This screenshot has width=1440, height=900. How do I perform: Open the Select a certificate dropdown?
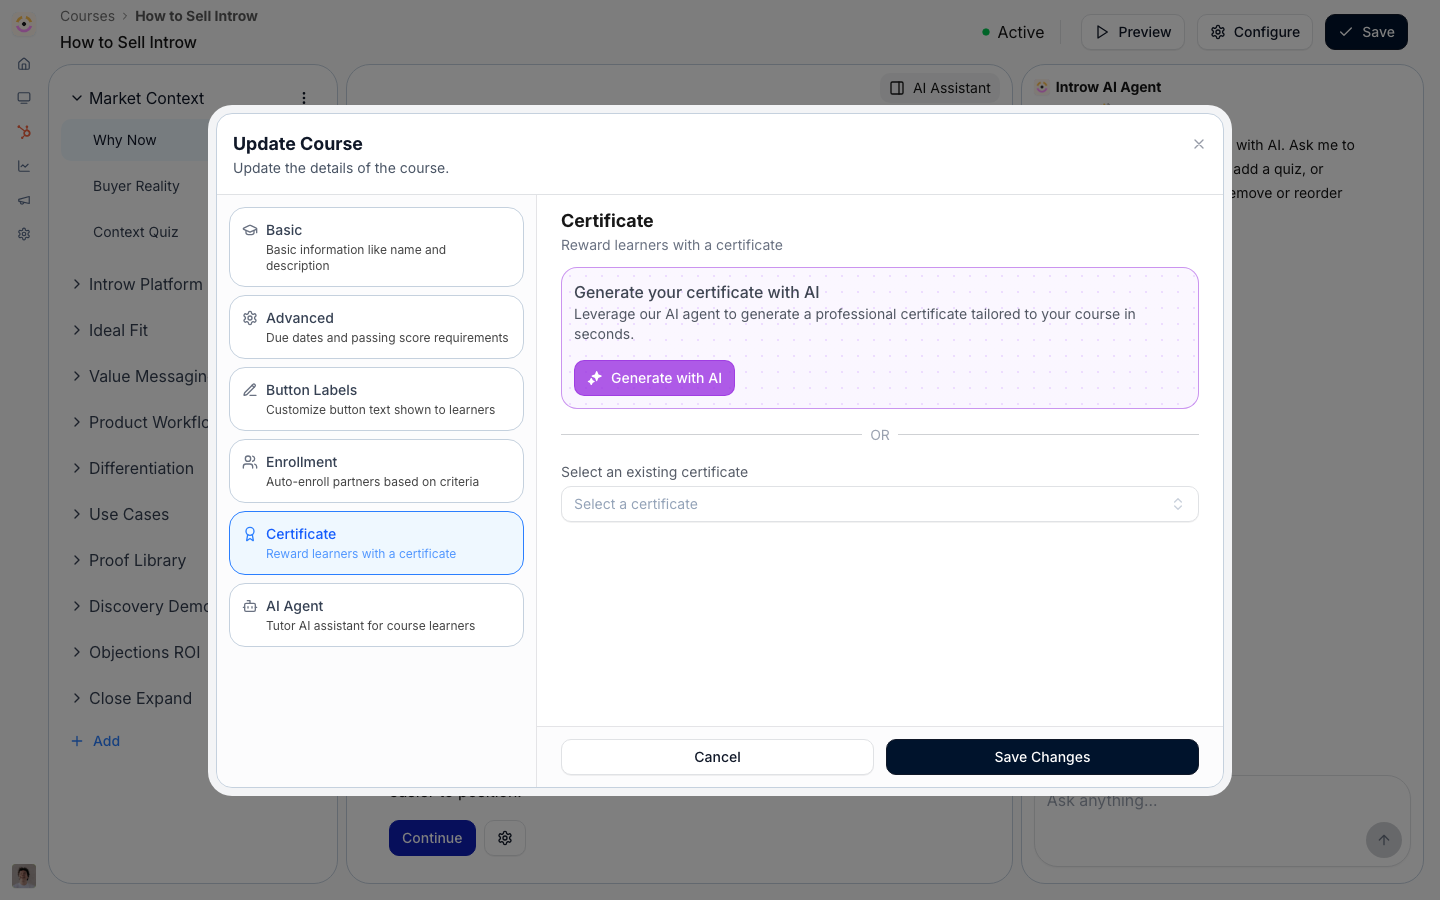(880, 504)
